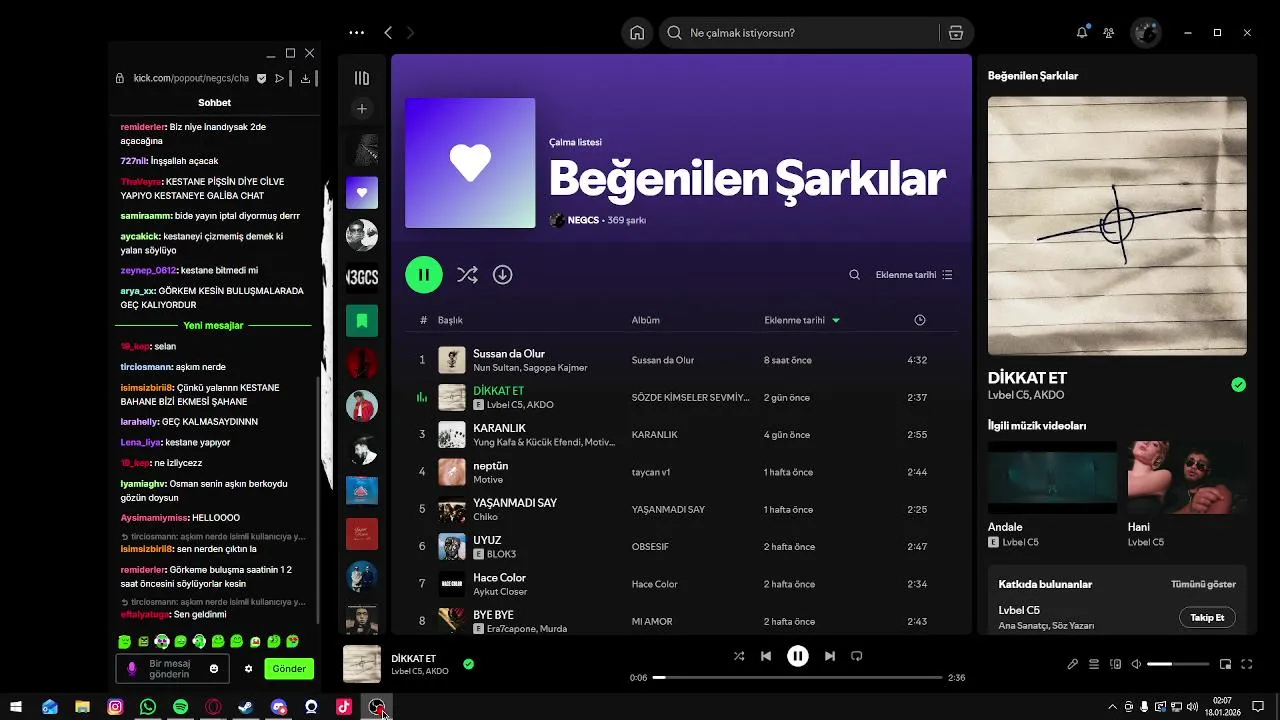Open Kick chat settings gear
This screenshot has width=1280, height=720.
(x=249, y=668)
